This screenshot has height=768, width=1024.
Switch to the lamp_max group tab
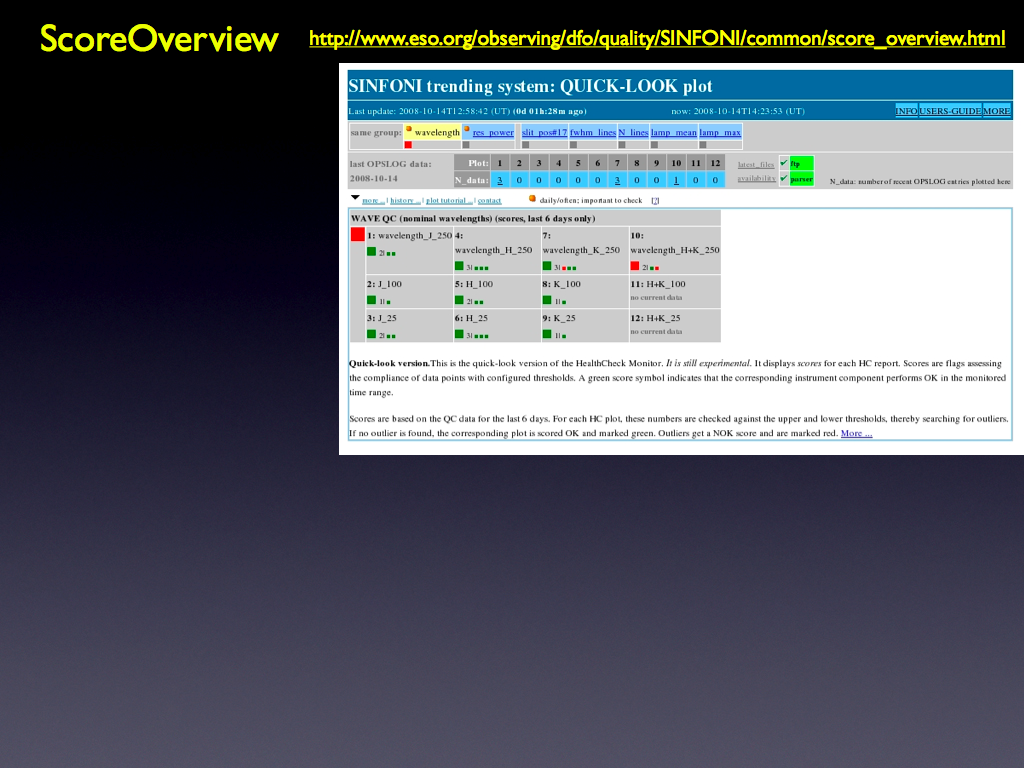pyautogui.click(x=720, y=132)
